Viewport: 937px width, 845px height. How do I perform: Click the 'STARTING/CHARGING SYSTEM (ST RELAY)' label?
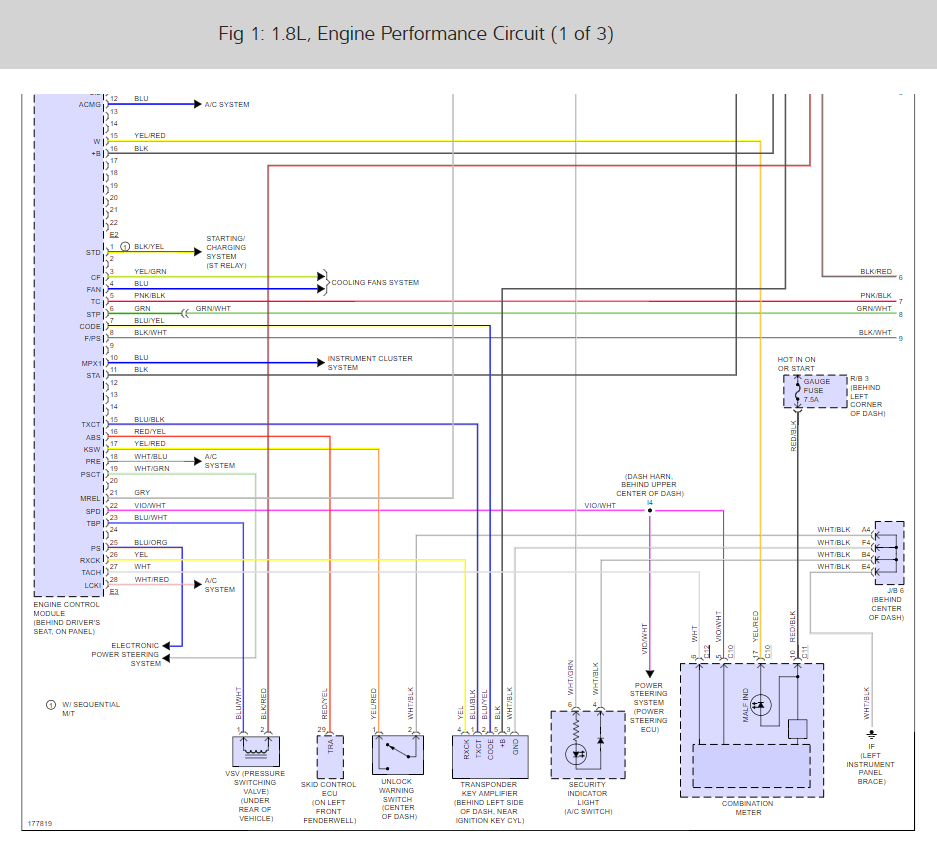pos(226,252)
